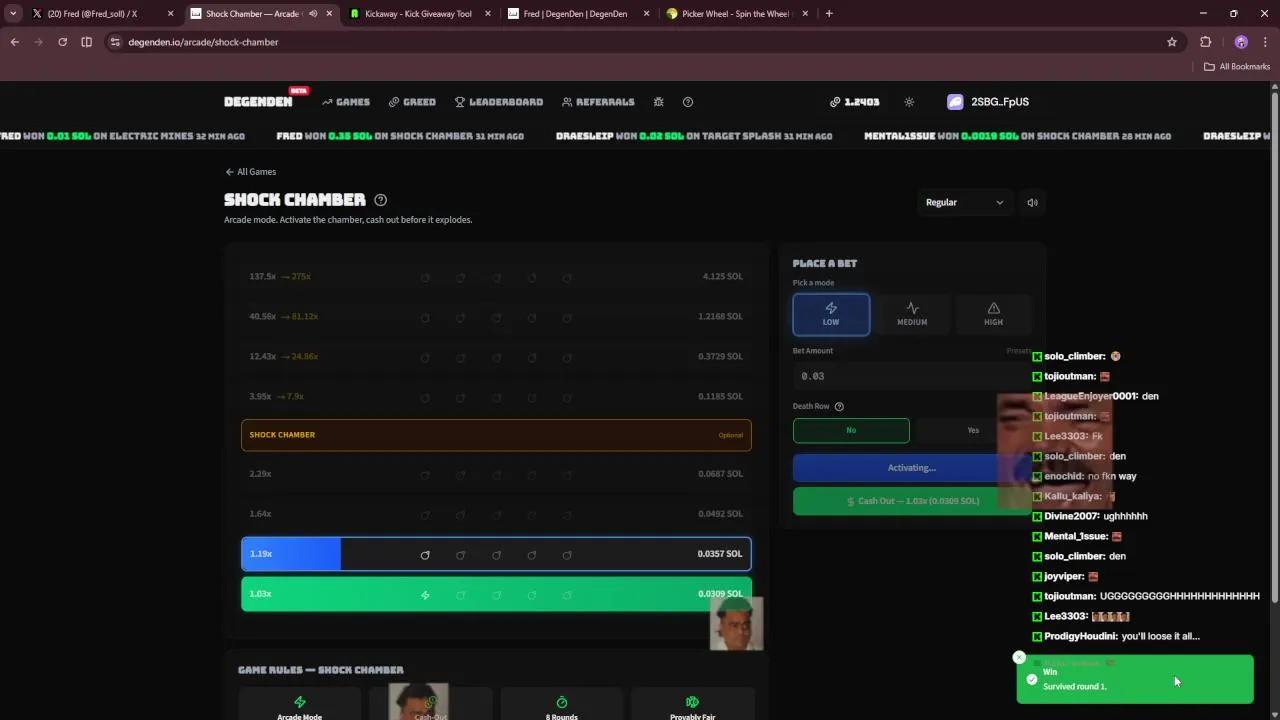Click the Cash Out button
Viewport: 1280px width, 720px height.
pyautogui.click(x=911, y=500)
